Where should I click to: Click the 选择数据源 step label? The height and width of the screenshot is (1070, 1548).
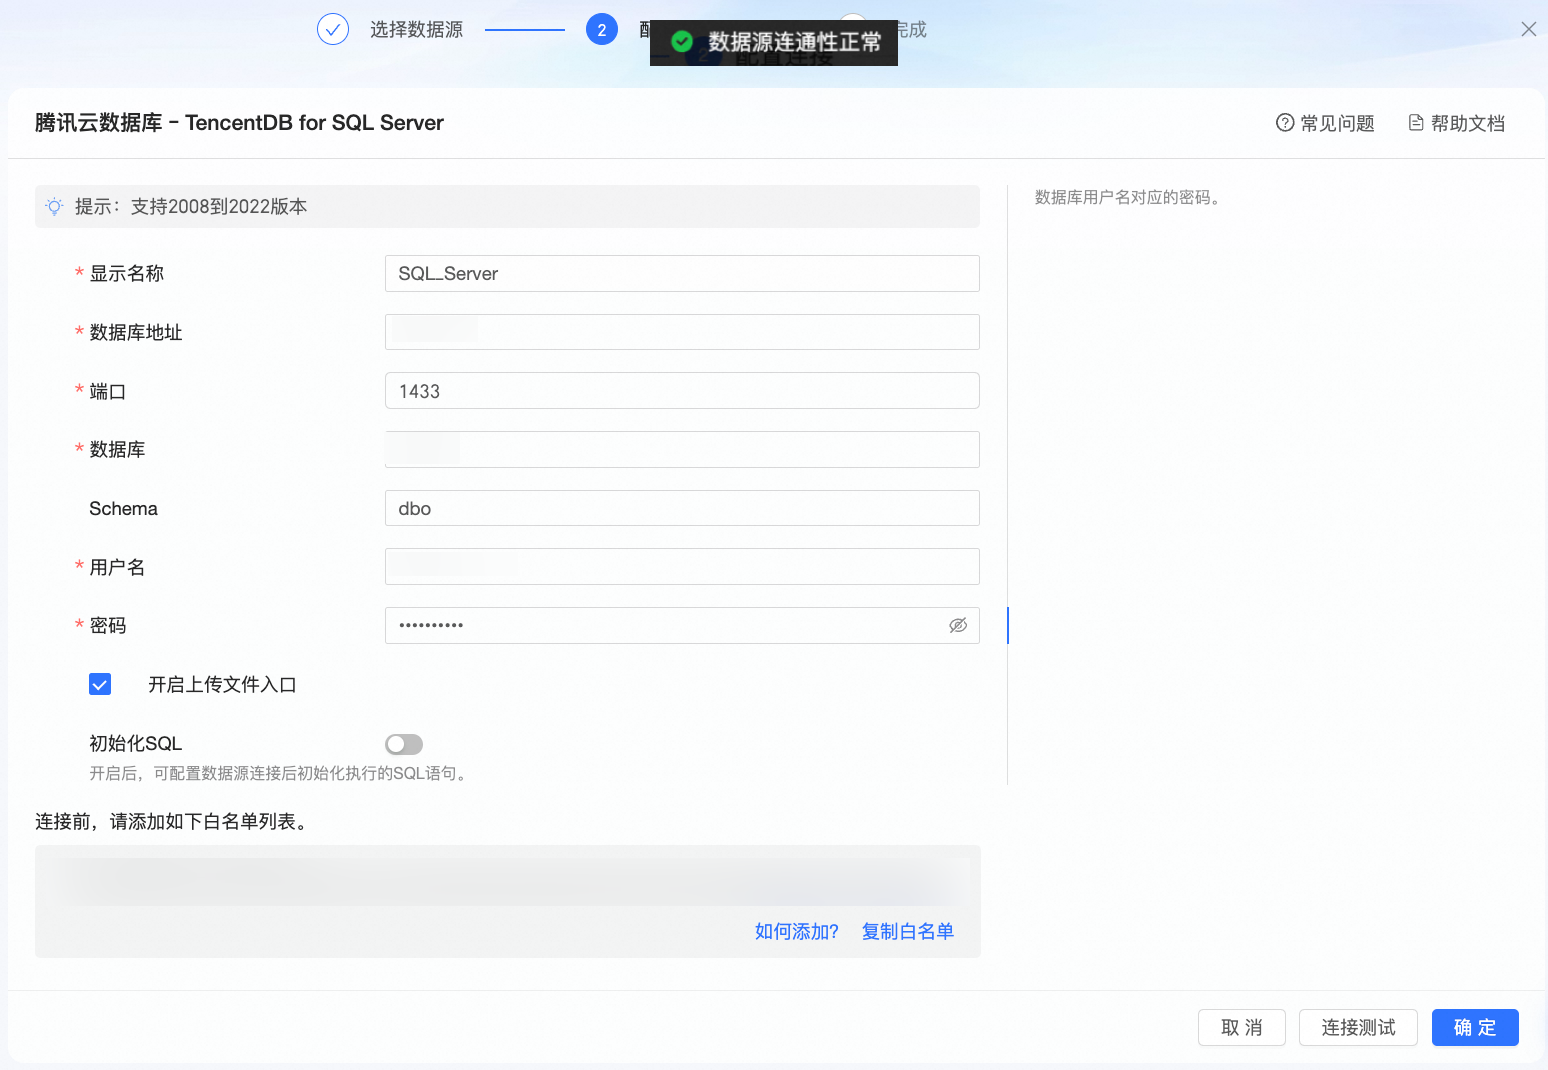tap(416, 30)
